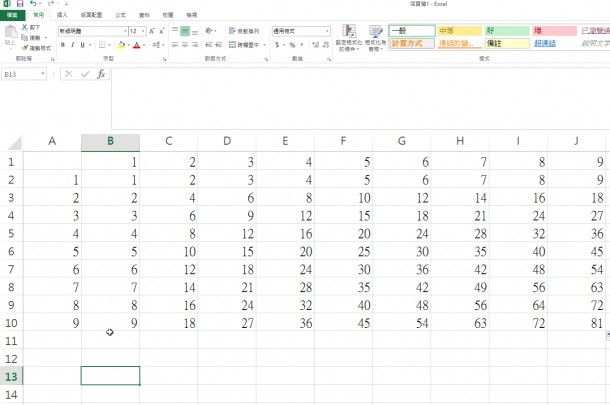
Task: Click the Copy icon in the clipboard group
Action: (25, 38)
